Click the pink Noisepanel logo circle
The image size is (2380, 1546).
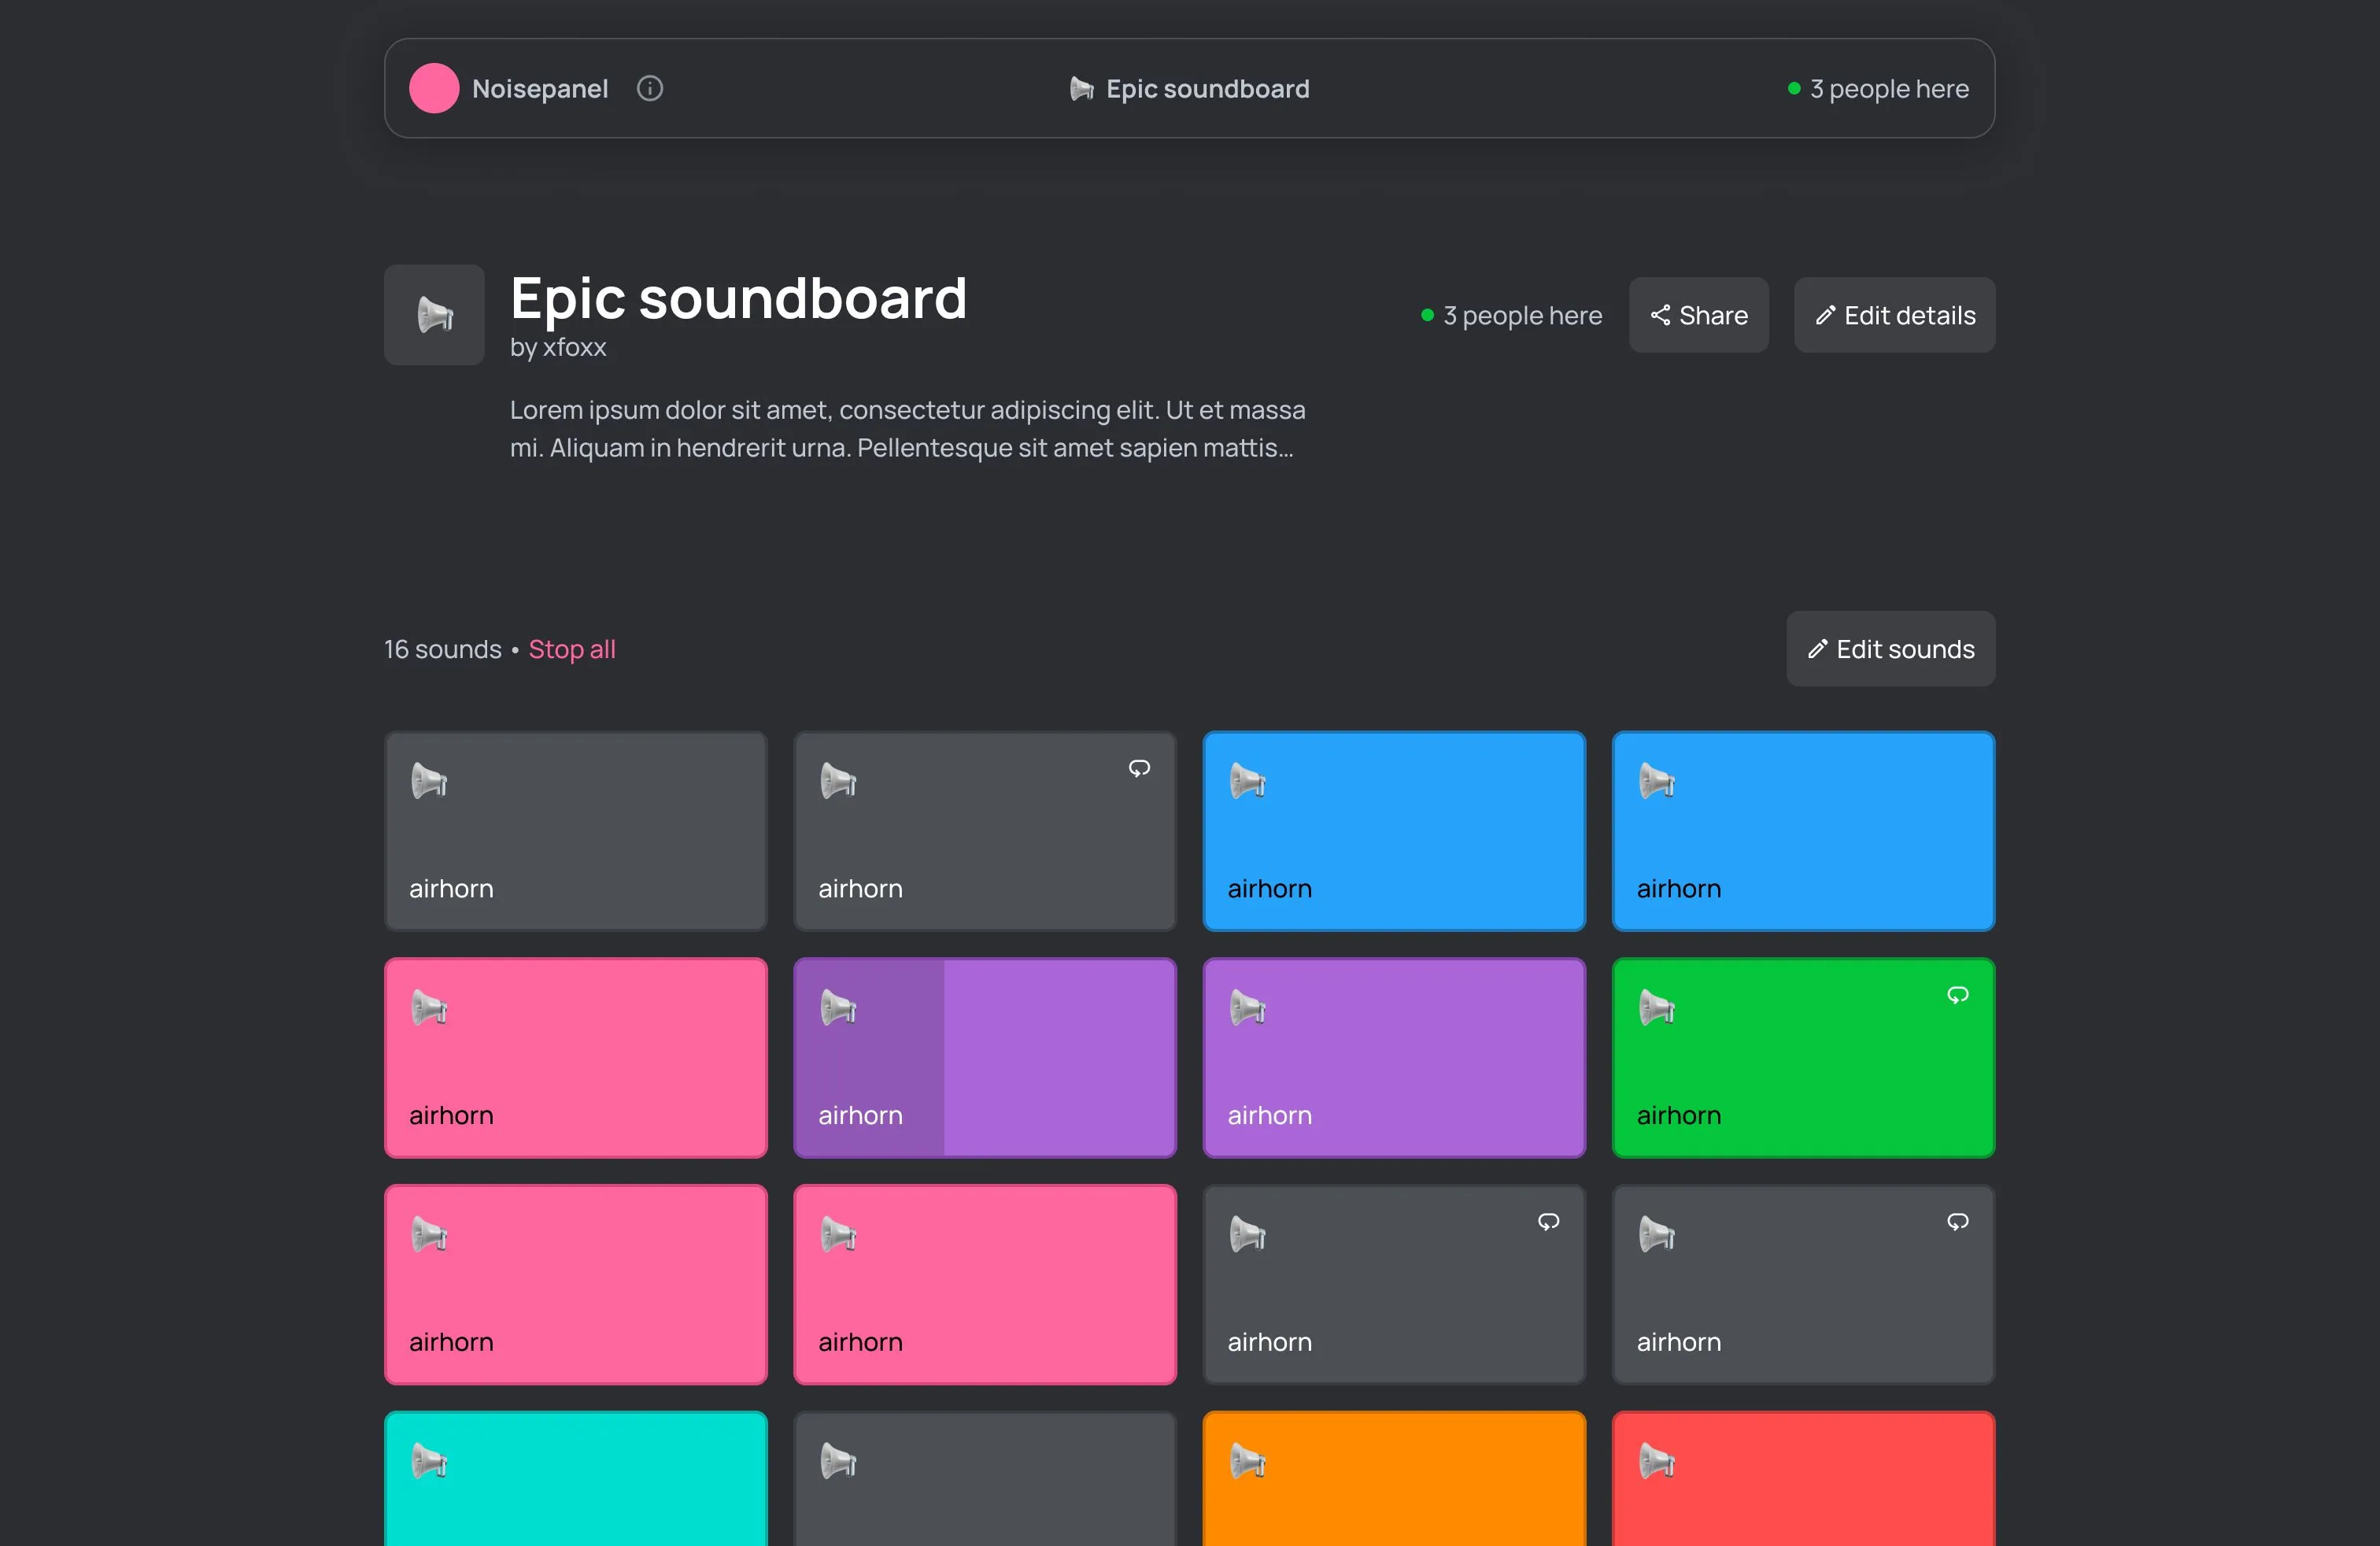click(x=434, y=88)
